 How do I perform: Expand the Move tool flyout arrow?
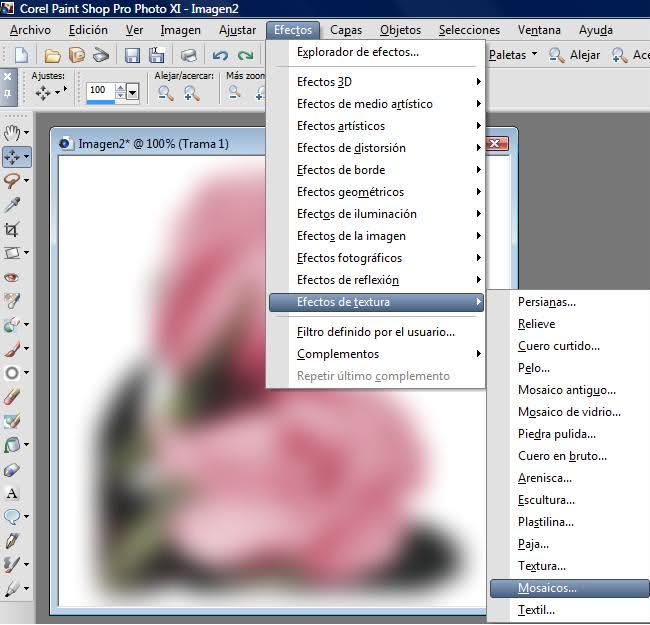(27, 157)
